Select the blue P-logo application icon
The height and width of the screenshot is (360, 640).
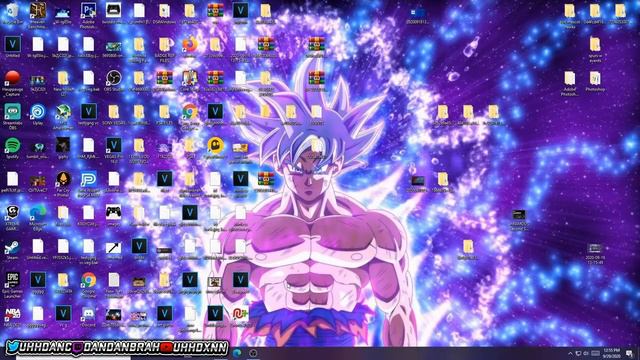[88, 184]
